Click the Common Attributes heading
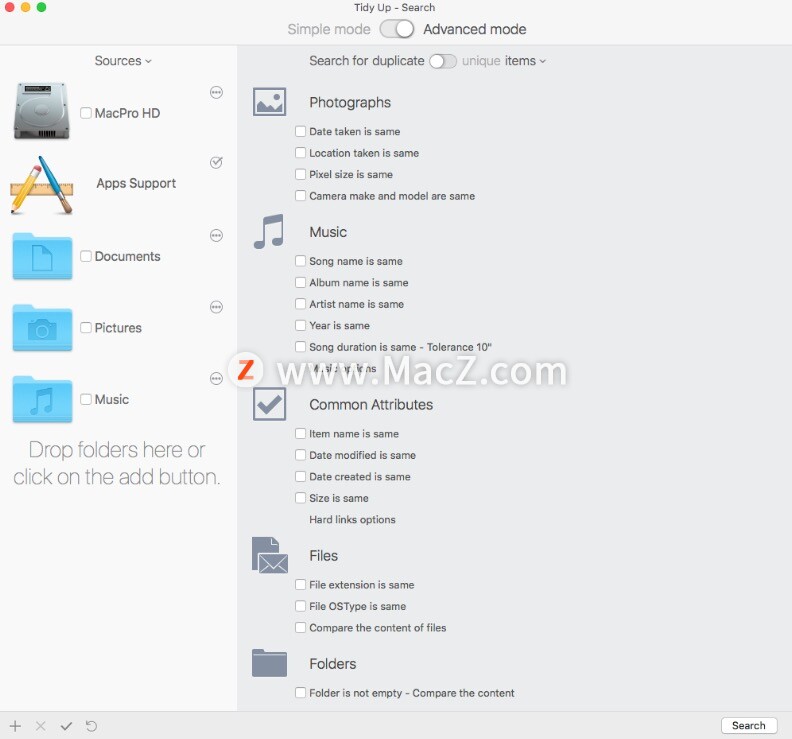The height and width of the screenshot is (739, 792). click(371, 405)
